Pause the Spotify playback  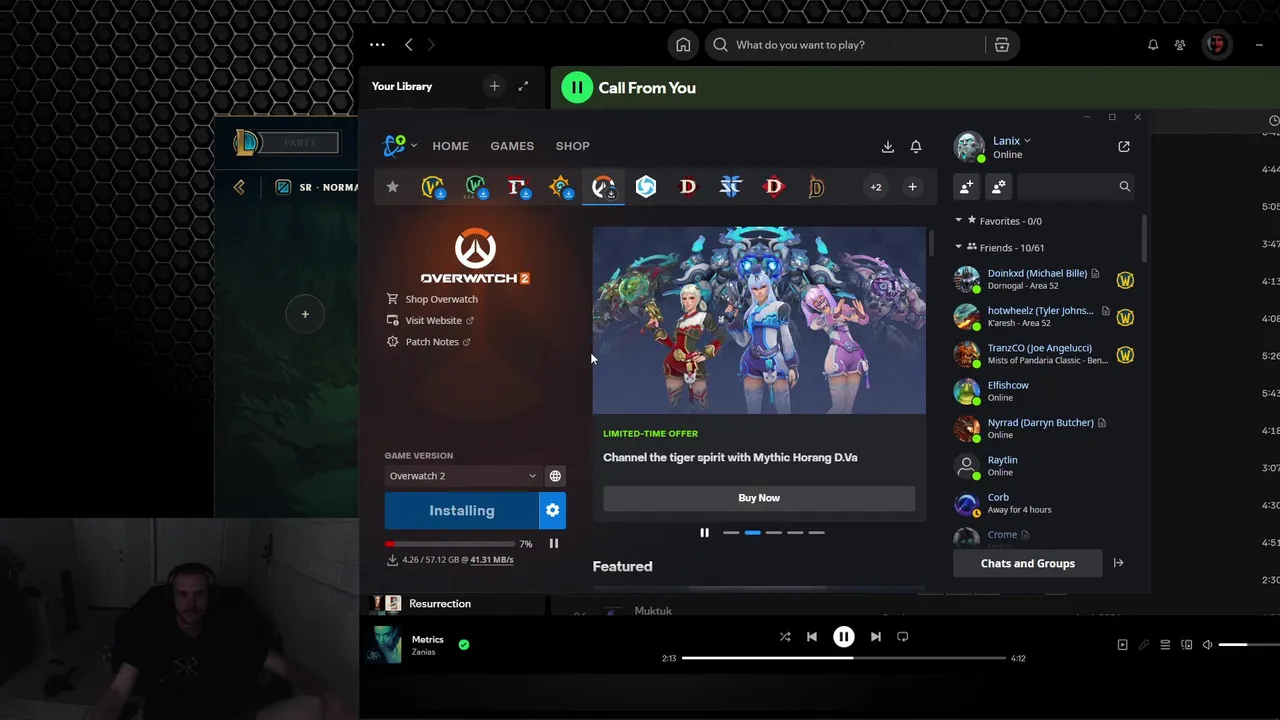click(x=844, y=637)
